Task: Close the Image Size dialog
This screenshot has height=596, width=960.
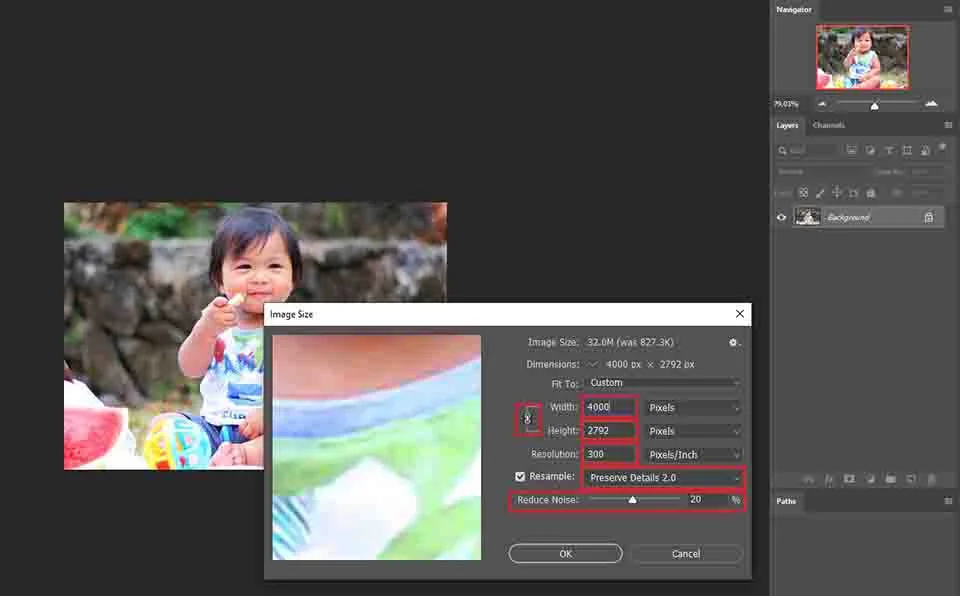Action: pos(740,314)
